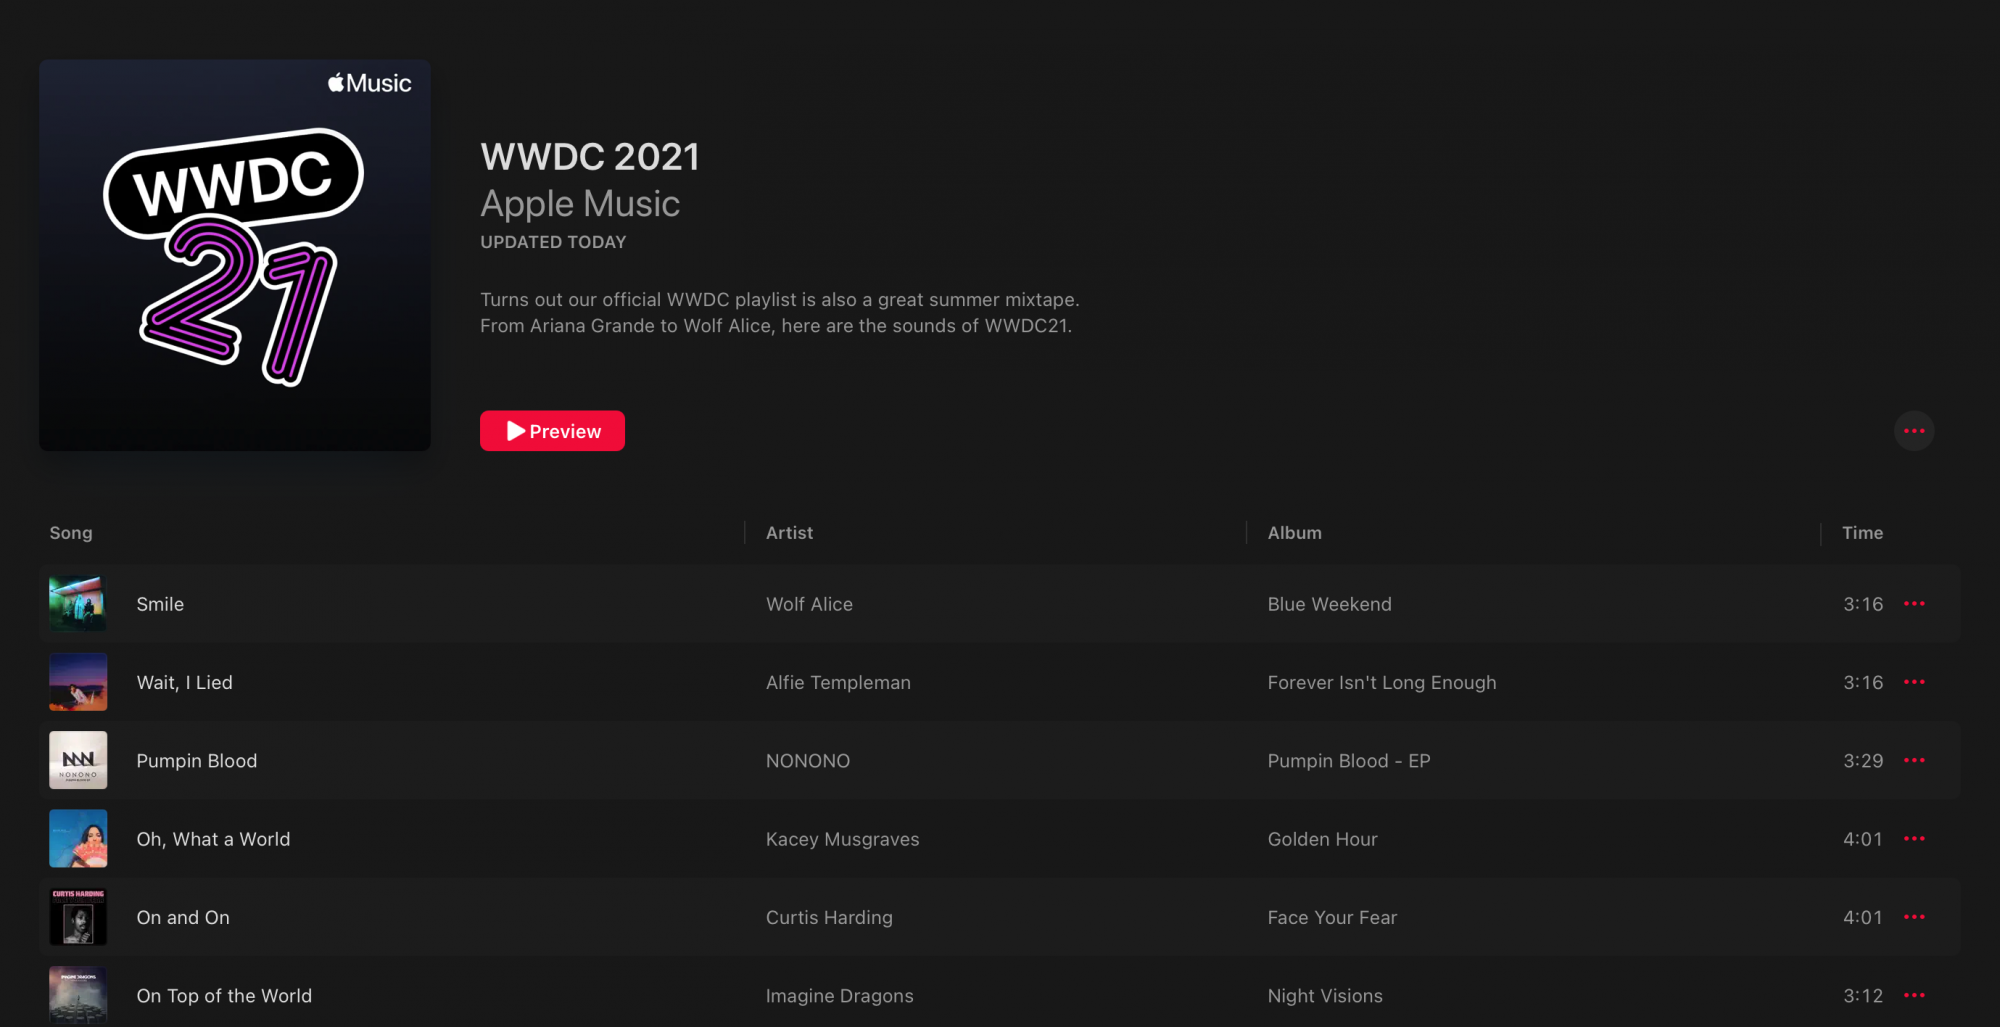Open the Night Visions album
Image resolution: width=2000 pixels, height=1027 pixels.
1325,996
